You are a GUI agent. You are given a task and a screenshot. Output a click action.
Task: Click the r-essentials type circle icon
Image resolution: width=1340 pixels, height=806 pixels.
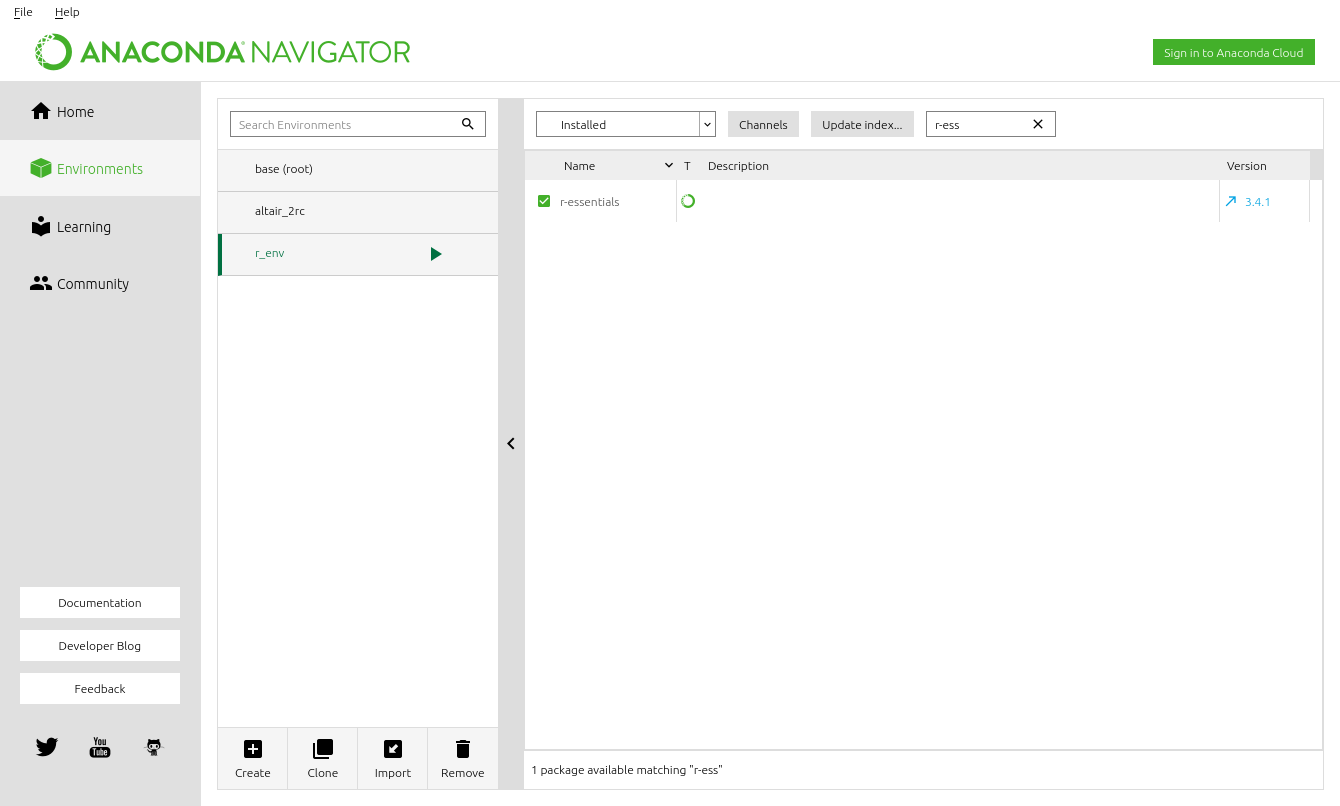(x=688, y=201)
